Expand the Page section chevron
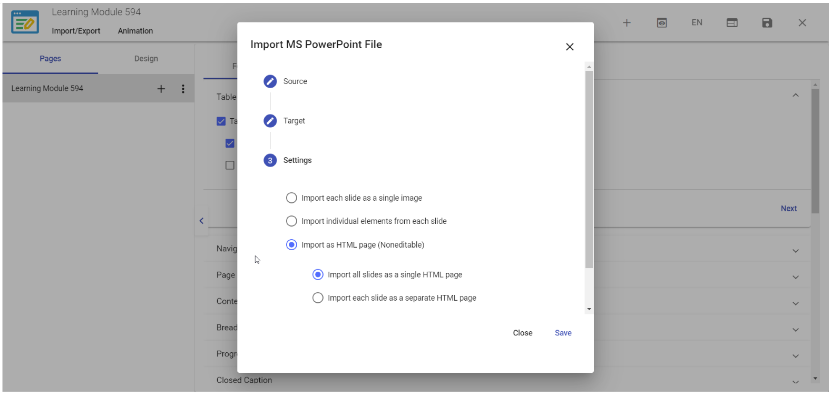 pyautogui.click(x=795, y=277)
